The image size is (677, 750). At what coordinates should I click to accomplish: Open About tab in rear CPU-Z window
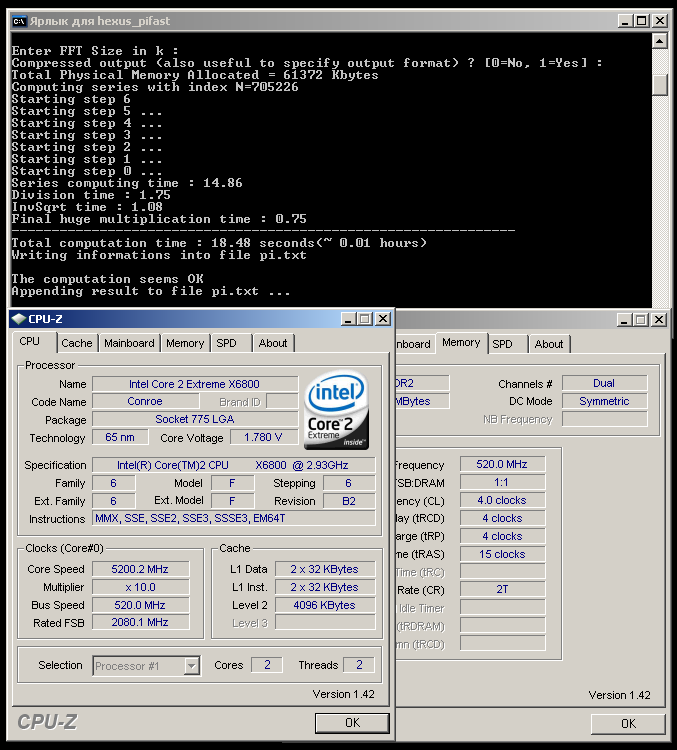point(549,344)
